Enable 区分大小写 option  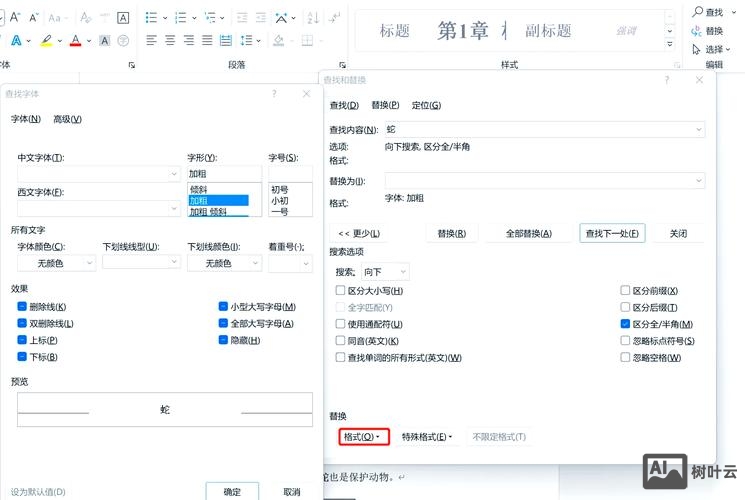(x=340, y=290)
